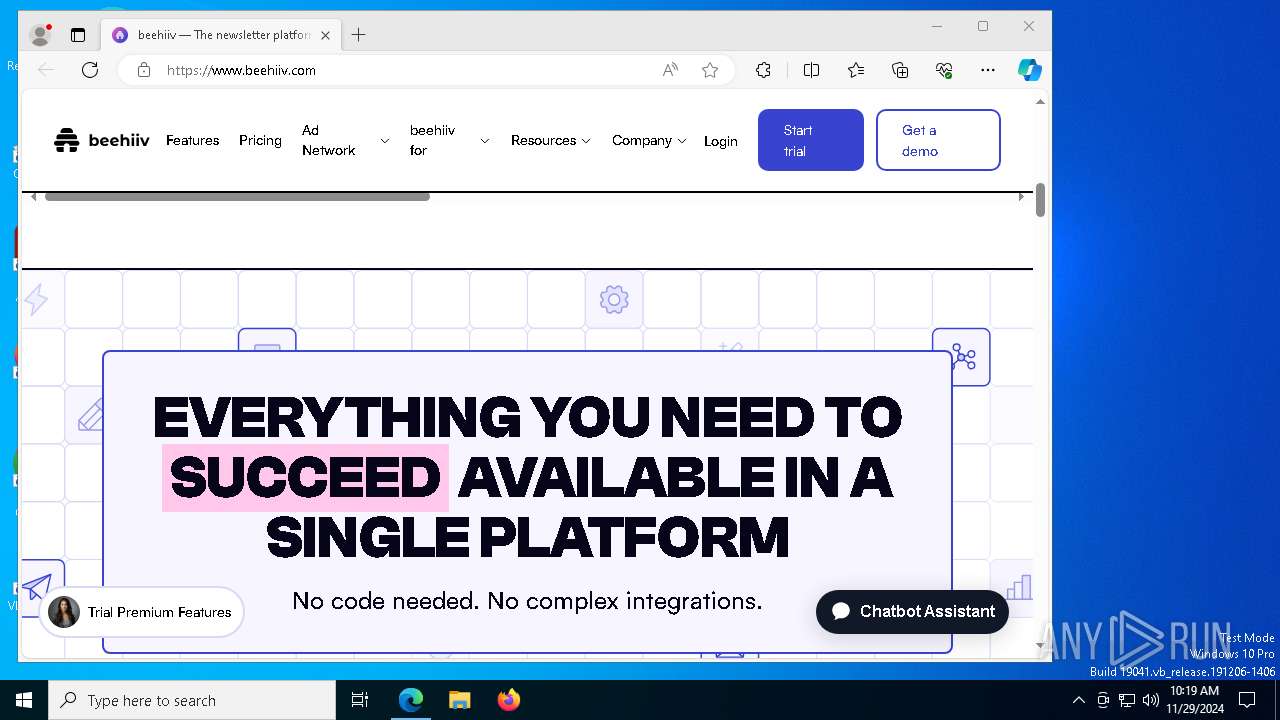Click the Start trial button
1280x720 pixels.
click(x=810, y=140)
